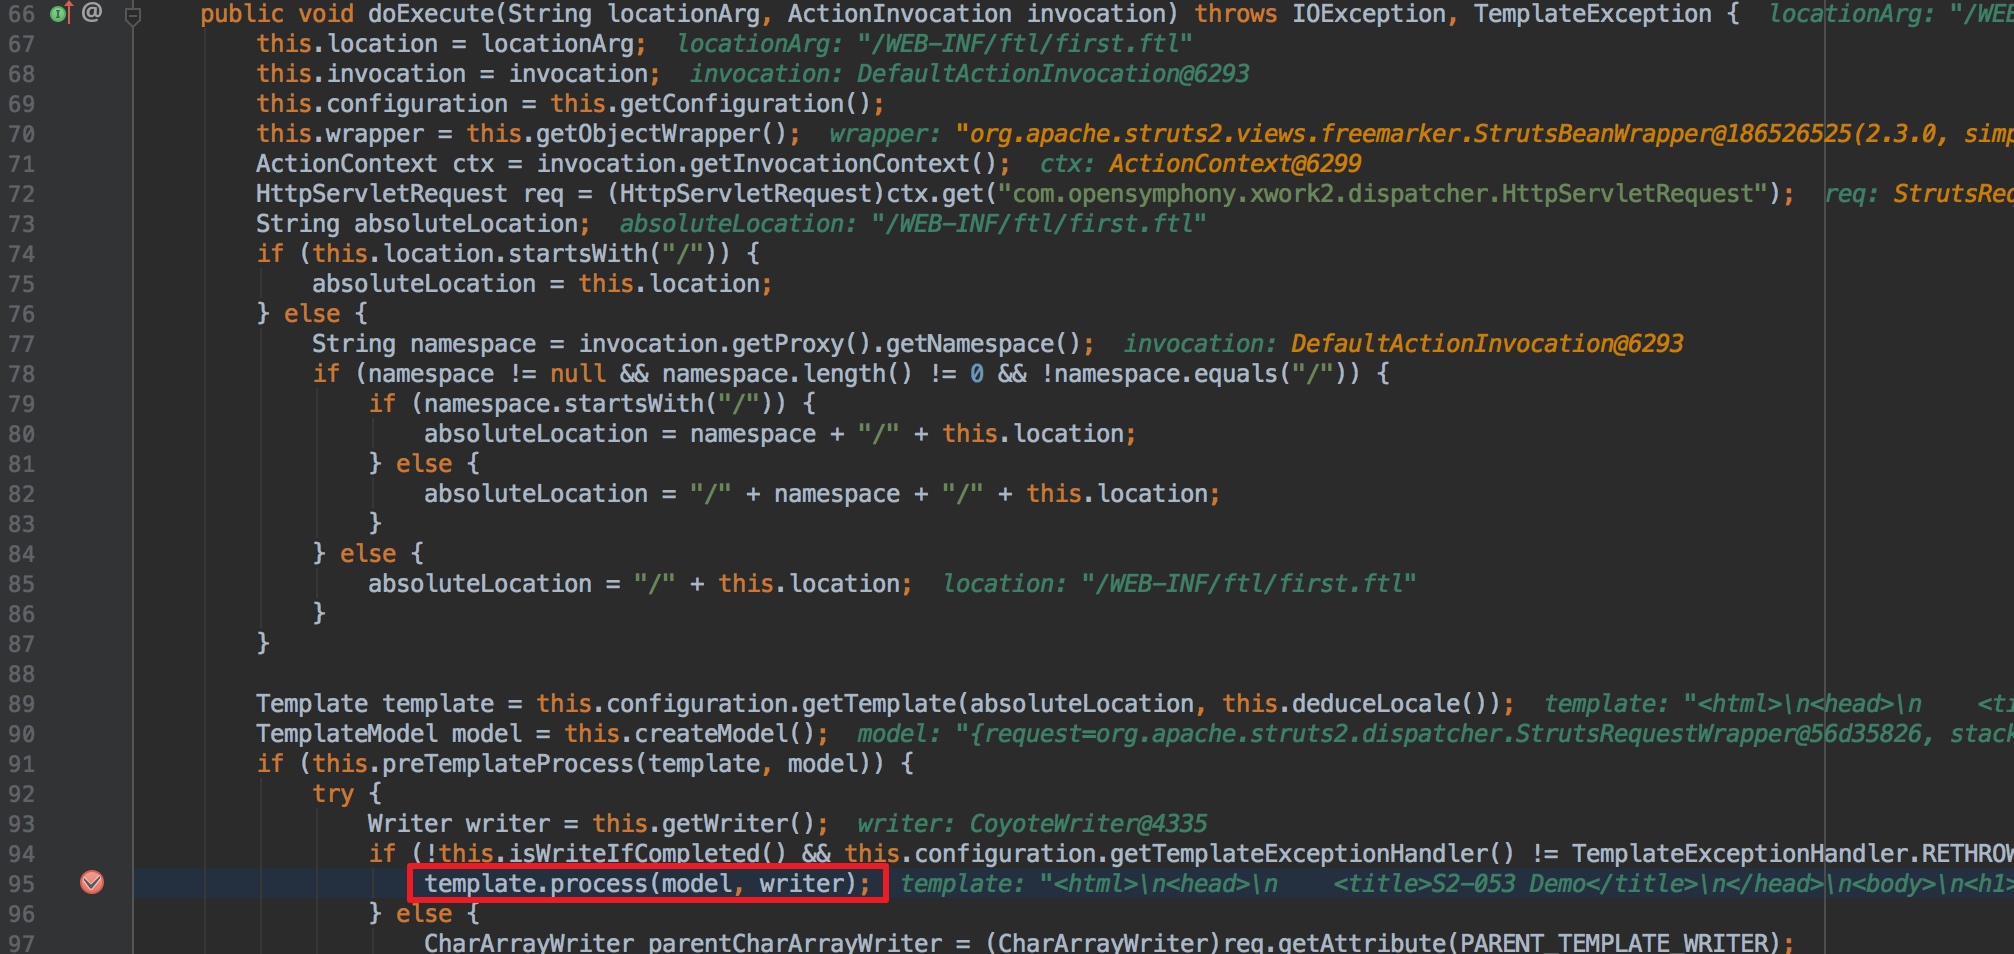The image size is (2014, 954).
Task: Toggle the breakpoint on line 95
Action: coord(92,882)
